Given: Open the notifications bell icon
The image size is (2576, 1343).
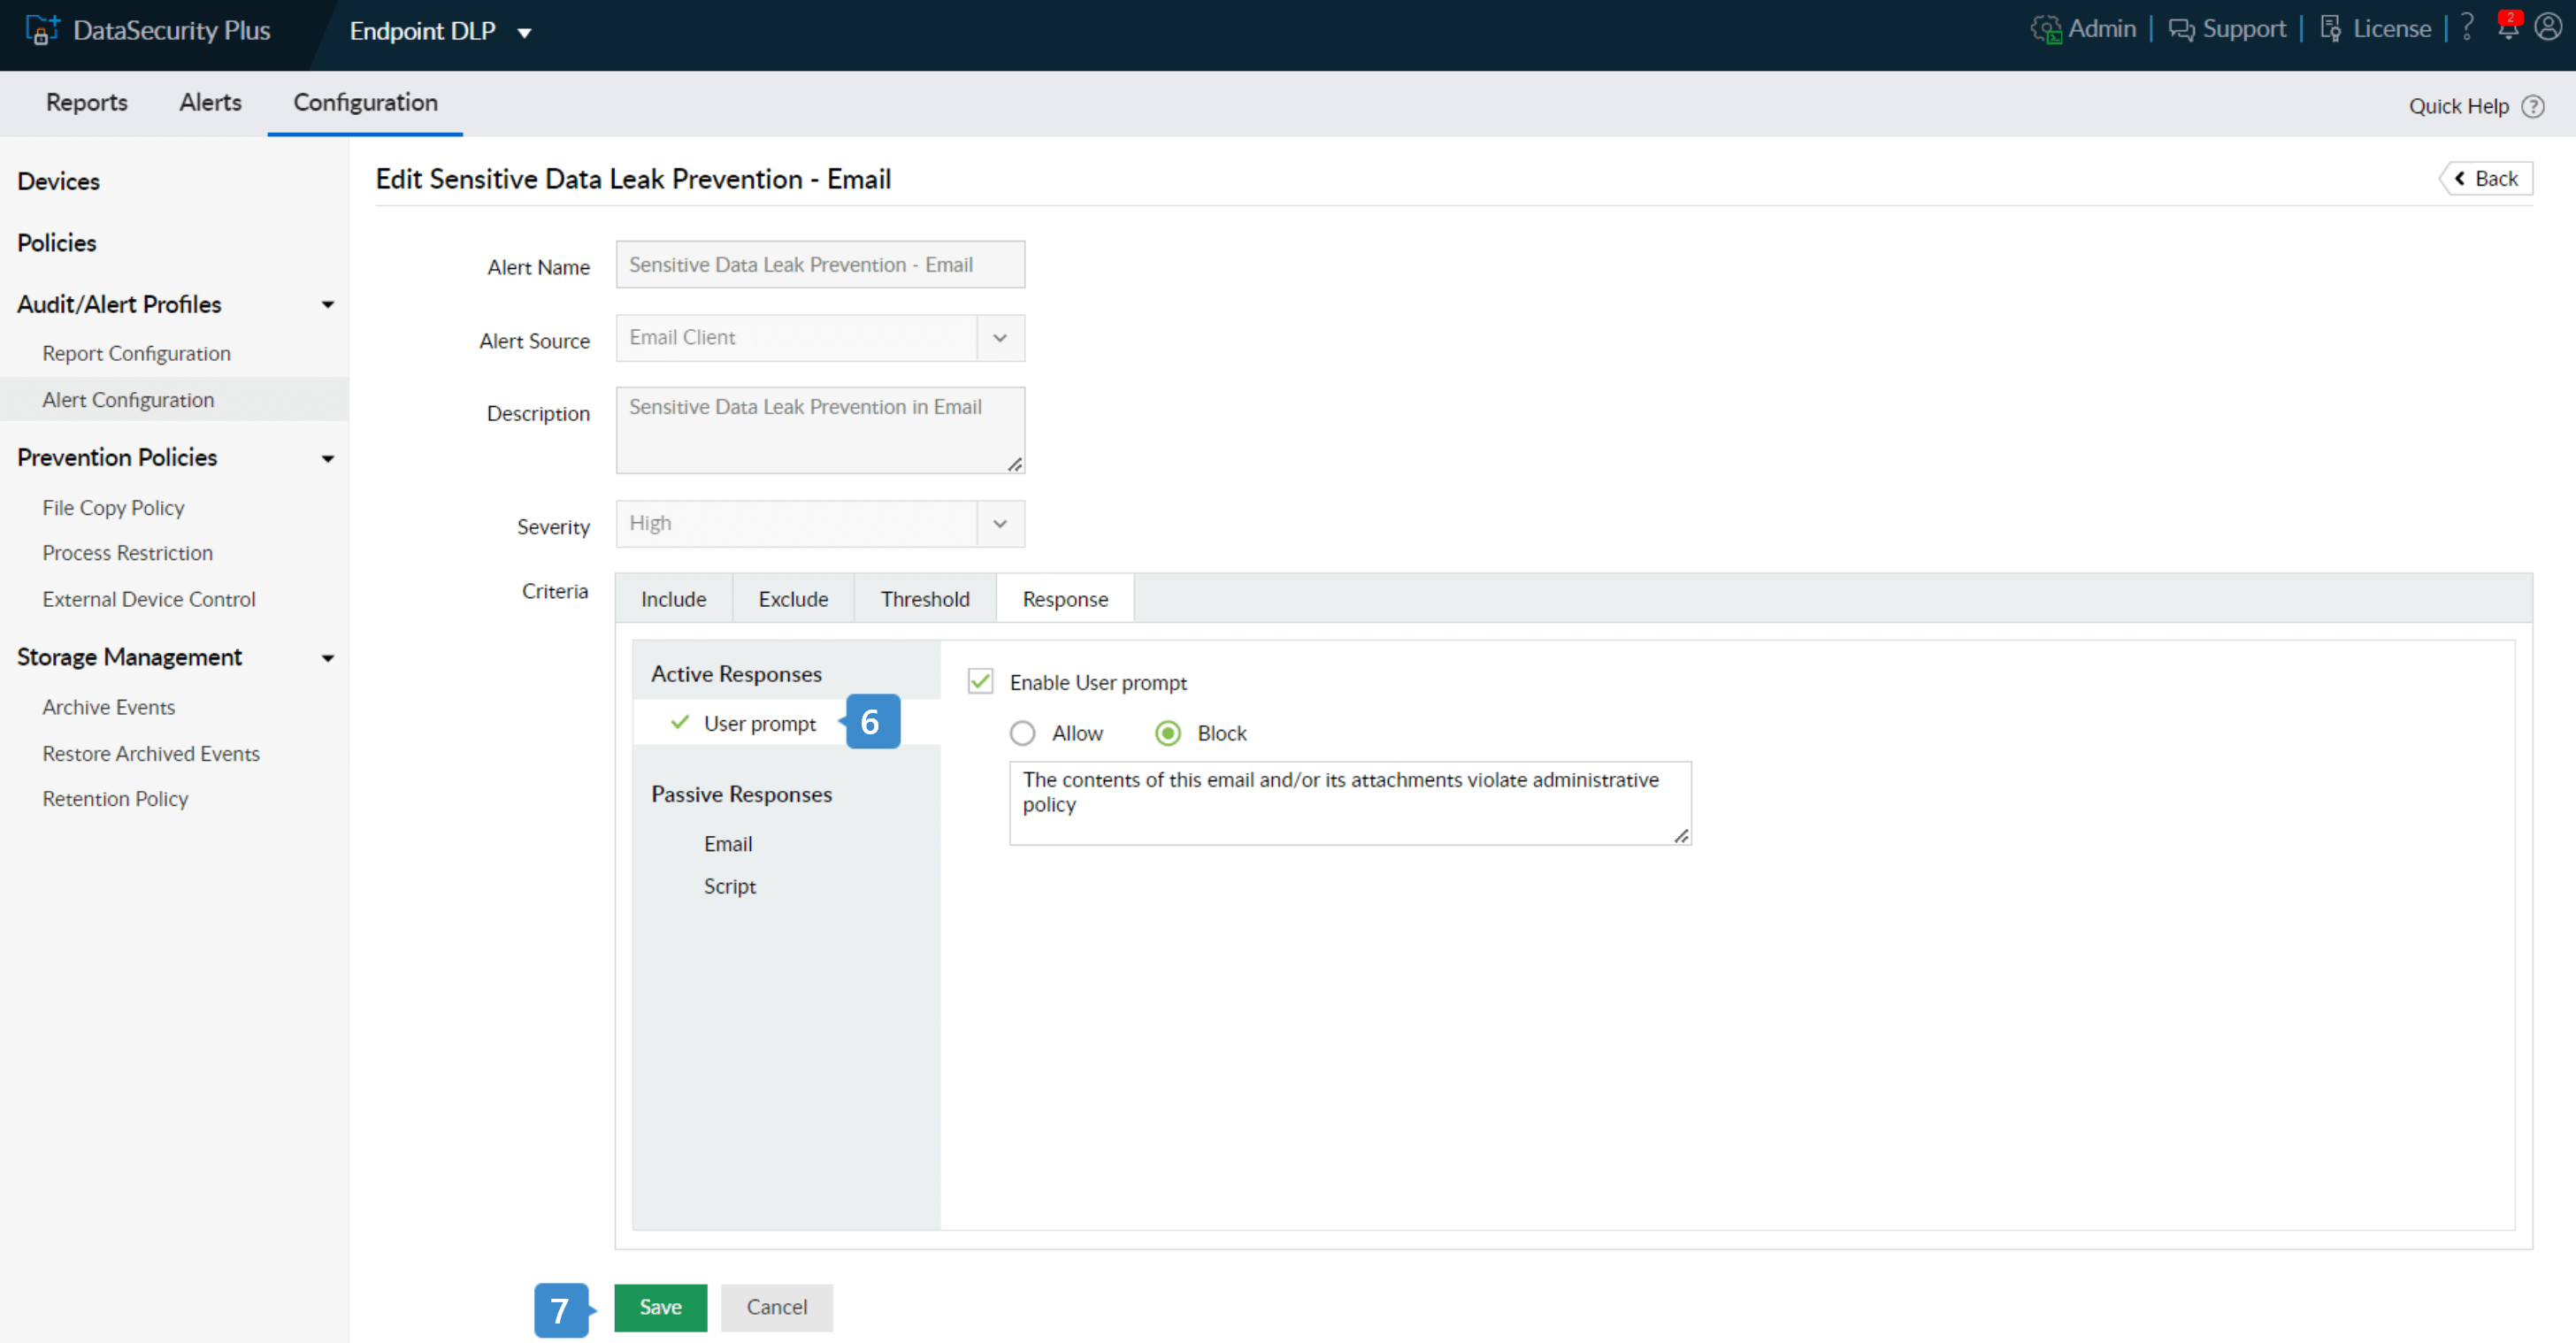Looking at the screenshot, I should point(2508,27).
